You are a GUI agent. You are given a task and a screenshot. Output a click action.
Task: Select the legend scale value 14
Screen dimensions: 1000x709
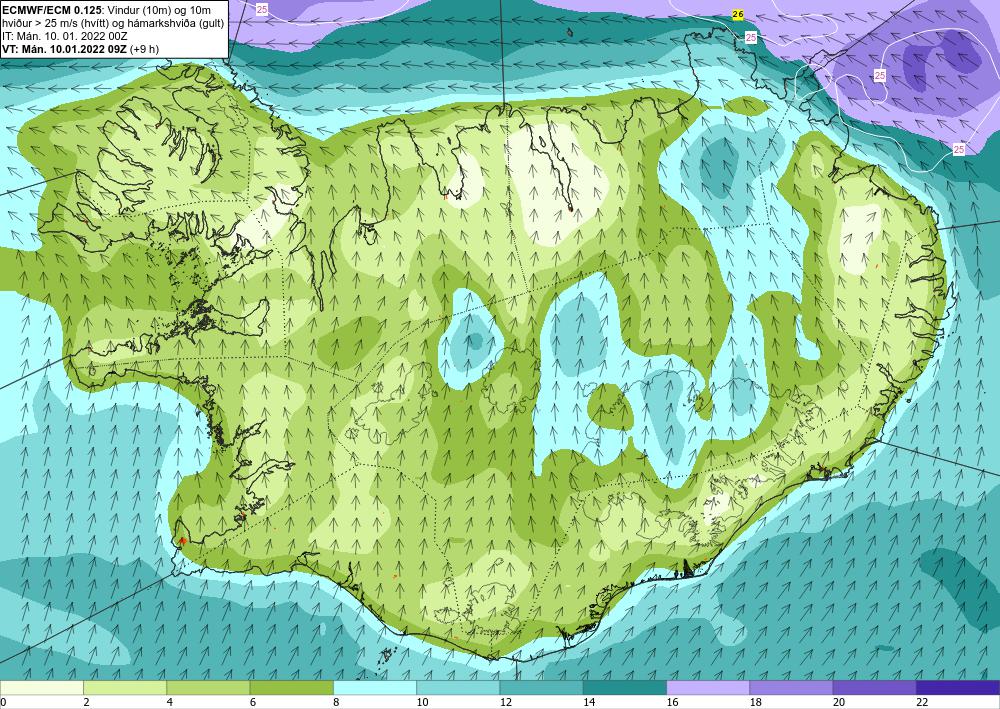[589, 703]
